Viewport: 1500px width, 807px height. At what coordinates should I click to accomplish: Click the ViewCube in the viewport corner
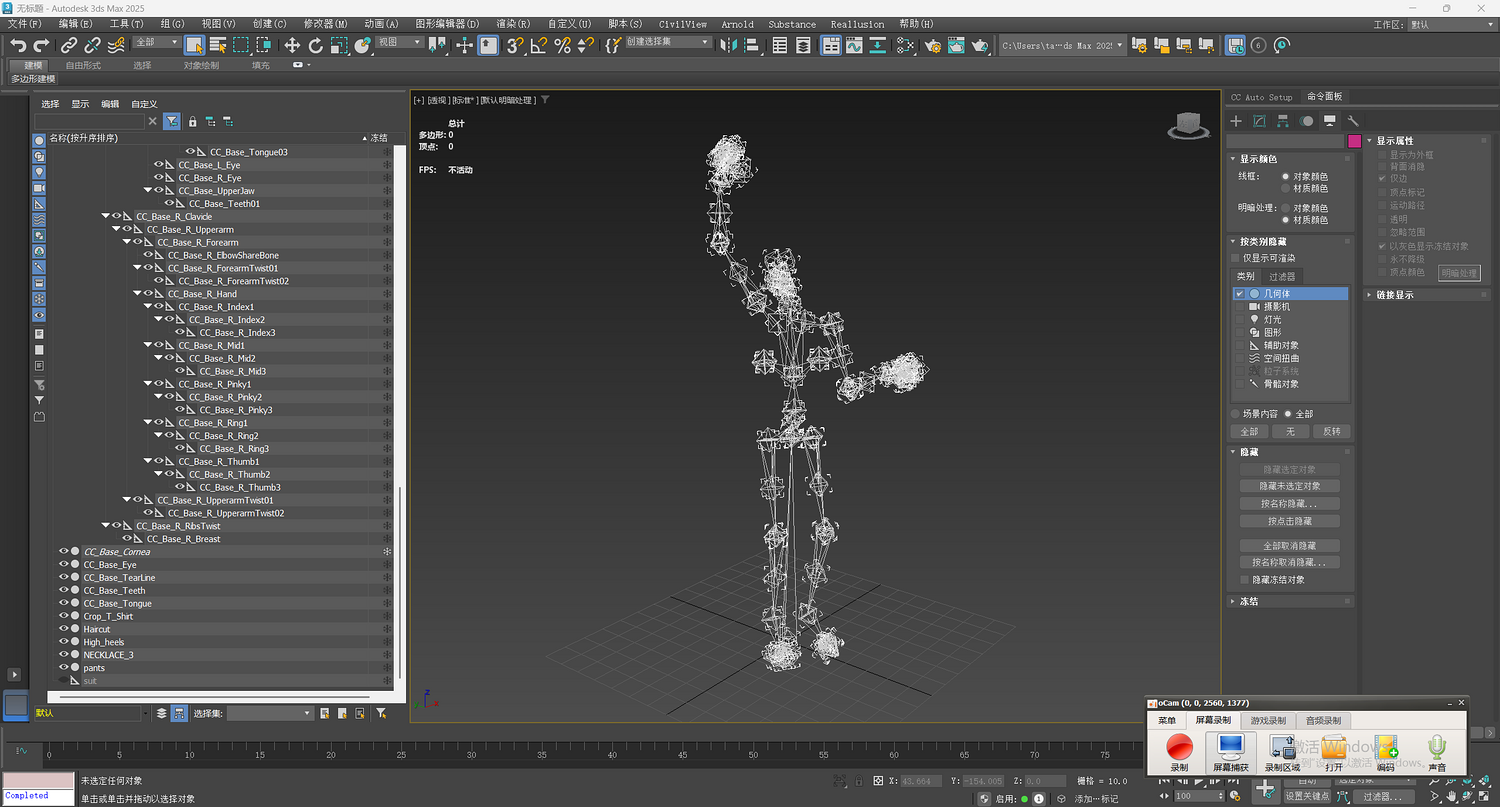(1187, 124)
